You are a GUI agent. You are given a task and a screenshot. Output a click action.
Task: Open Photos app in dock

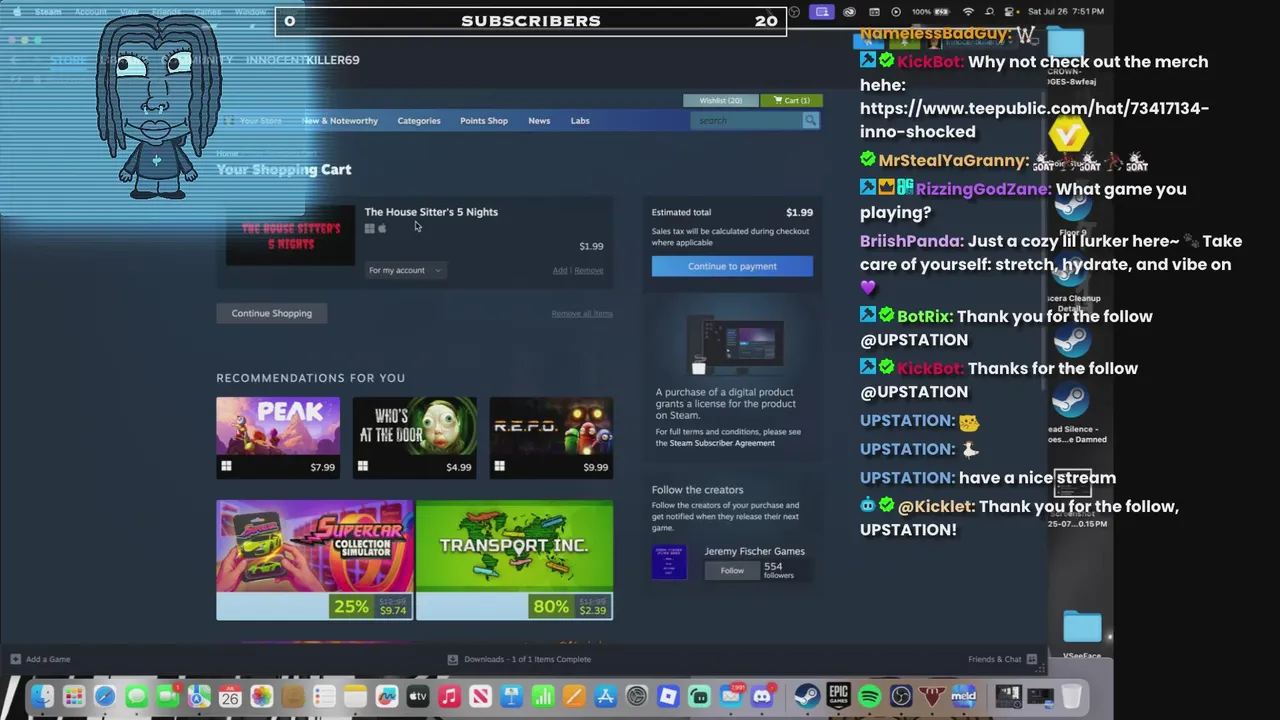point(261,696)
